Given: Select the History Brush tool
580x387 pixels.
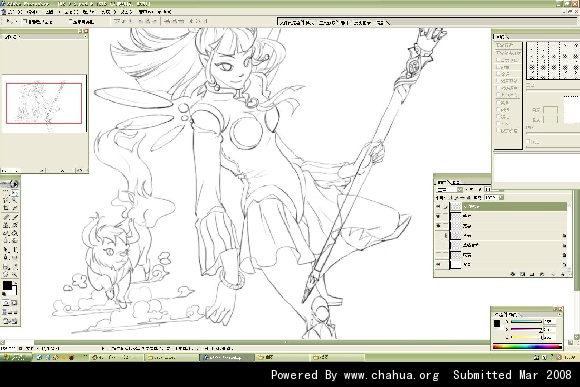Looking at the screenshot, I should tap(15, 225).
